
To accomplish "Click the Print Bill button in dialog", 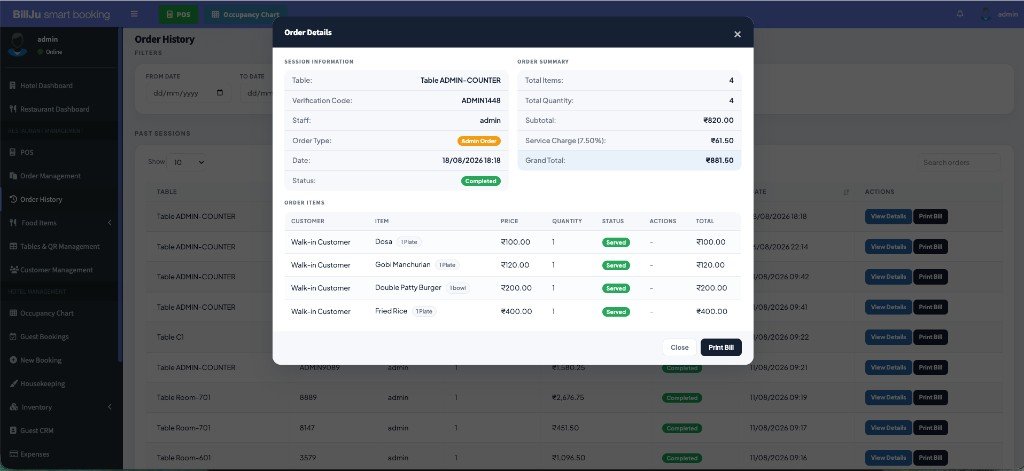I will [x=721, y=348].
